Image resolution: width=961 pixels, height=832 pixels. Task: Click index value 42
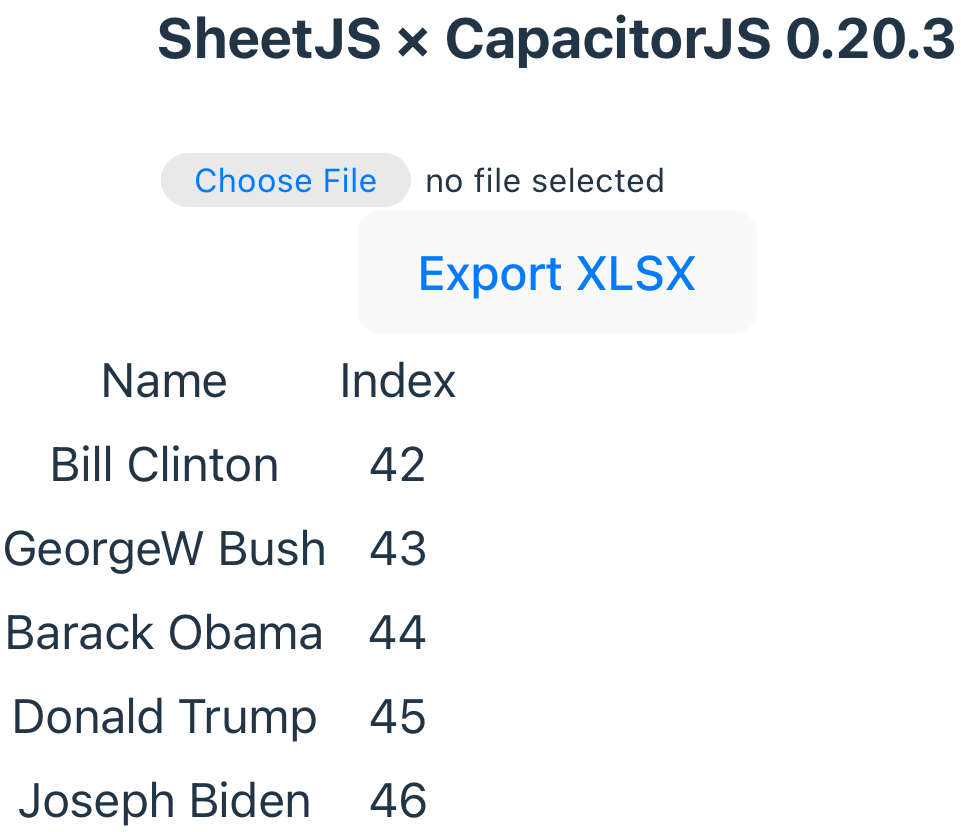[397, 466]
